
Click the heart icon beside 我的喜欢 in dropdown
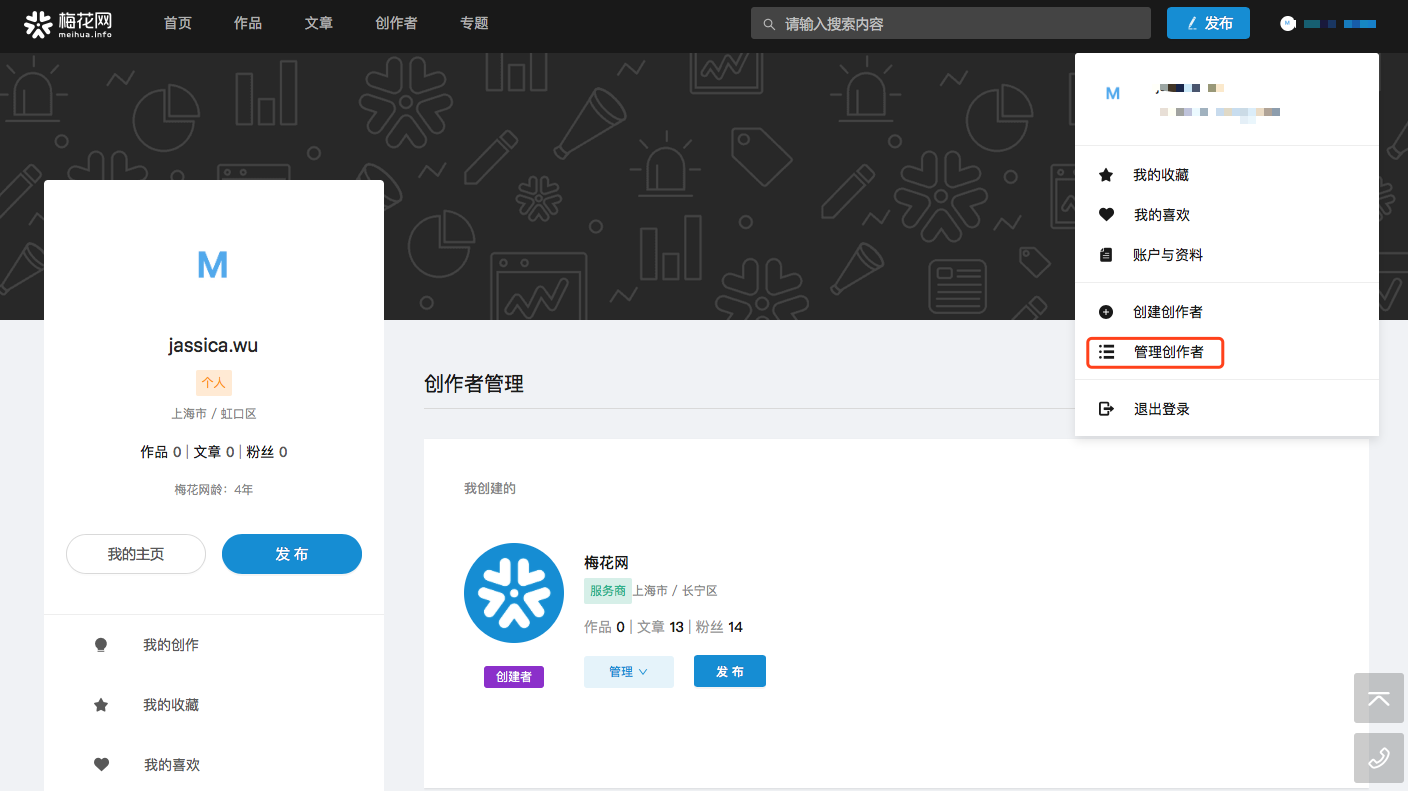click(1106, 215)
